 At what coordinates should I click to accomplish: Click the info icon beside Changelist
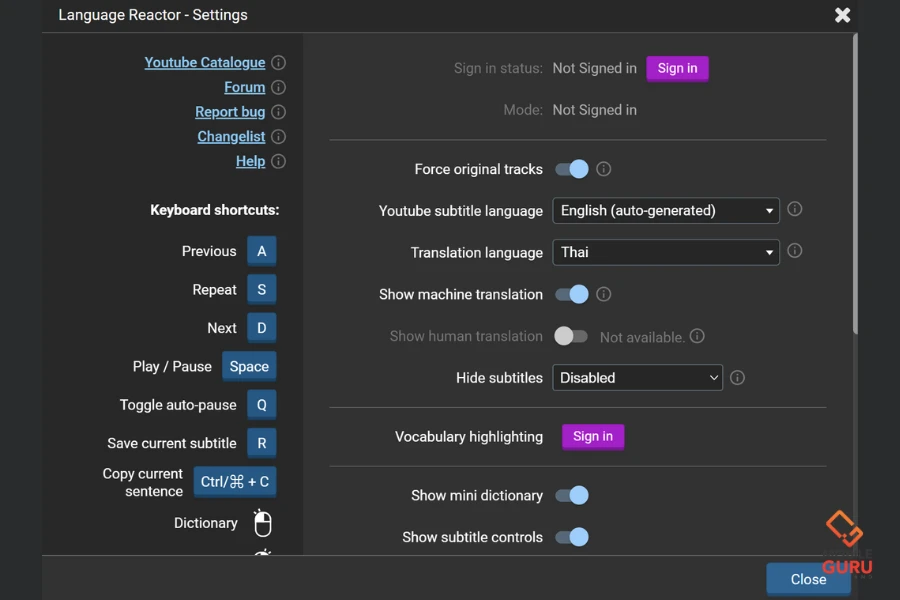click(278, 137)
